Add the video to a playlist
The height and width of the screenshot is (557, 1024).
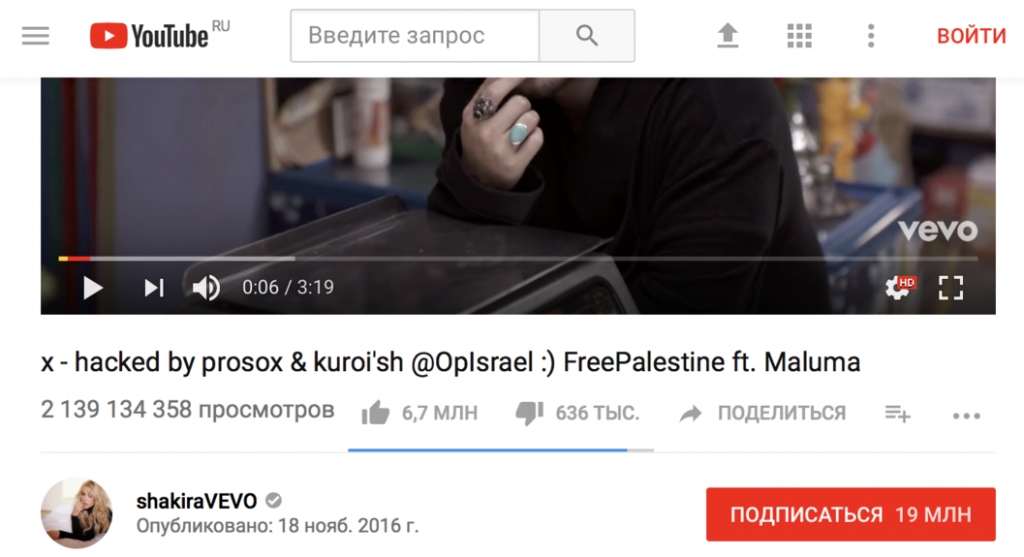[897, 413]
